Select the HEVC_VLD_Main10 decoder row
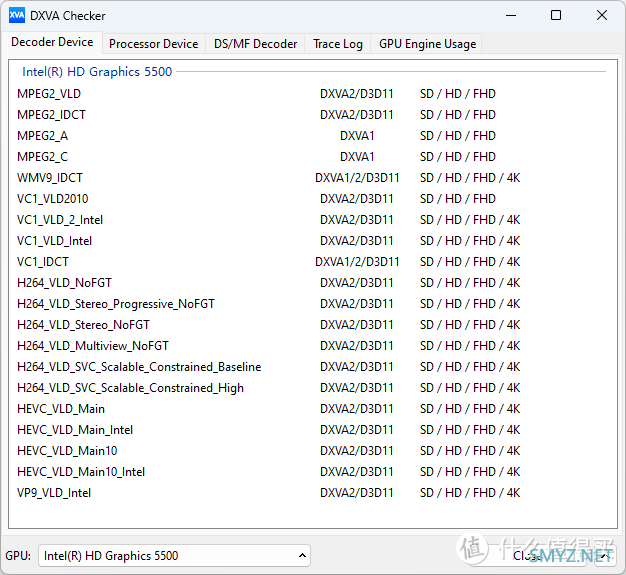 pos(313,451)
